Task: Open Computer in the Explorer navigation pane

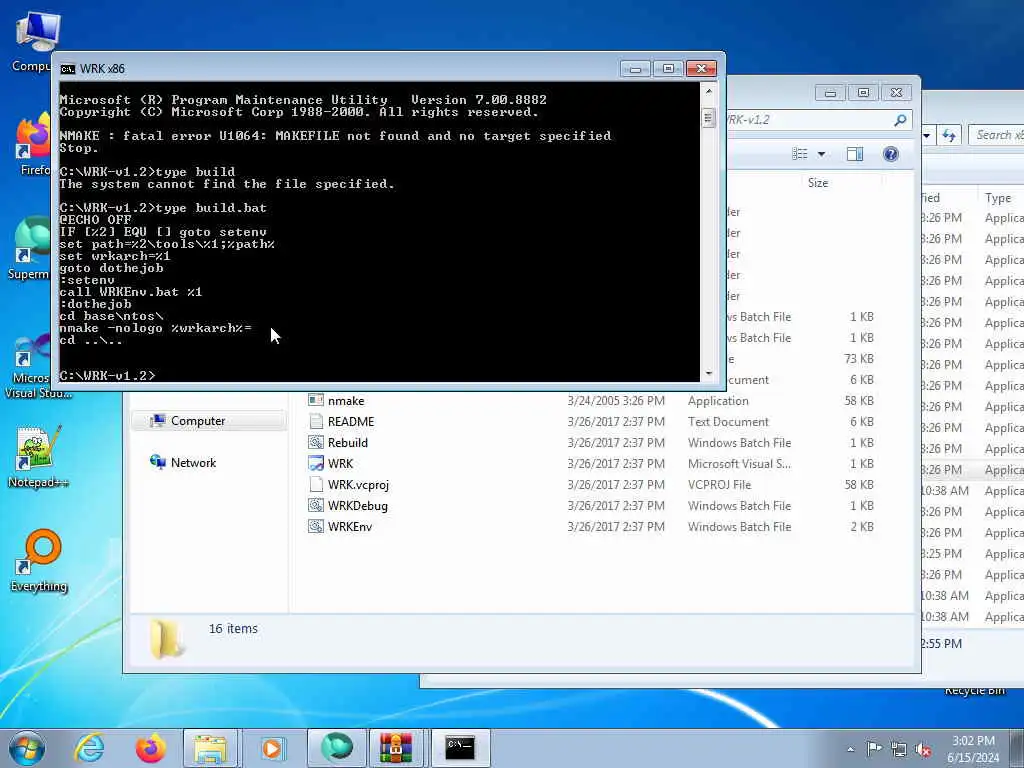Action: coord(198,421)
